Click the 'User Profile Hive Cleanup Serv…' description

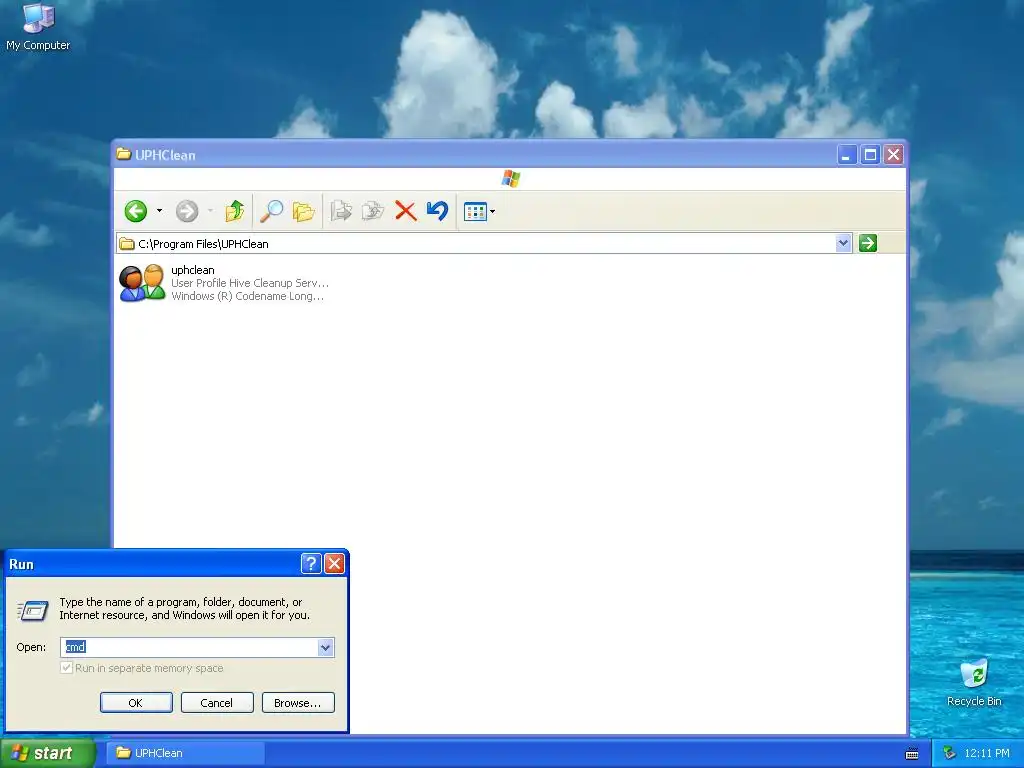tap(250, 283)
